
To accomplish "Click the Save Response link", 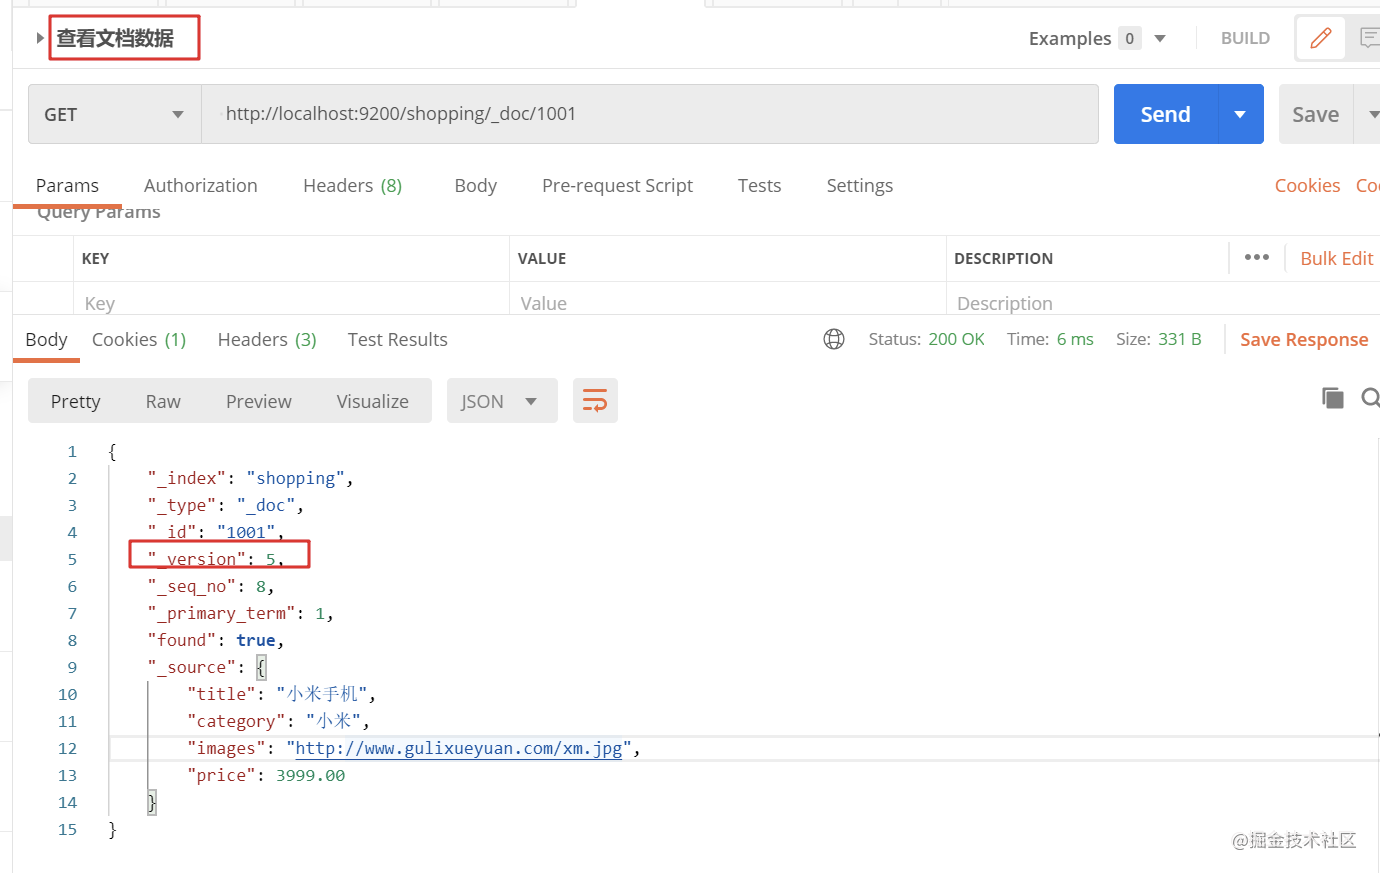I will (x=1304, y=339).
